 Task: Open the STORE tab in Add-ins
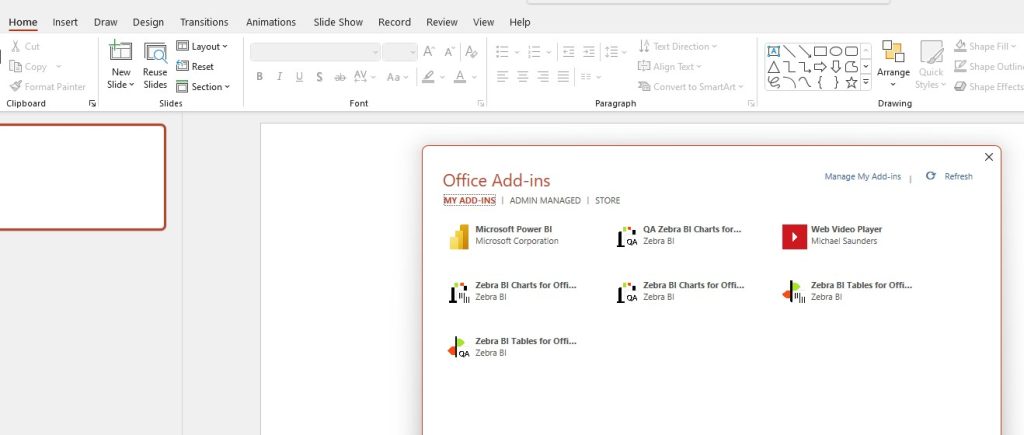coord(607,201)
